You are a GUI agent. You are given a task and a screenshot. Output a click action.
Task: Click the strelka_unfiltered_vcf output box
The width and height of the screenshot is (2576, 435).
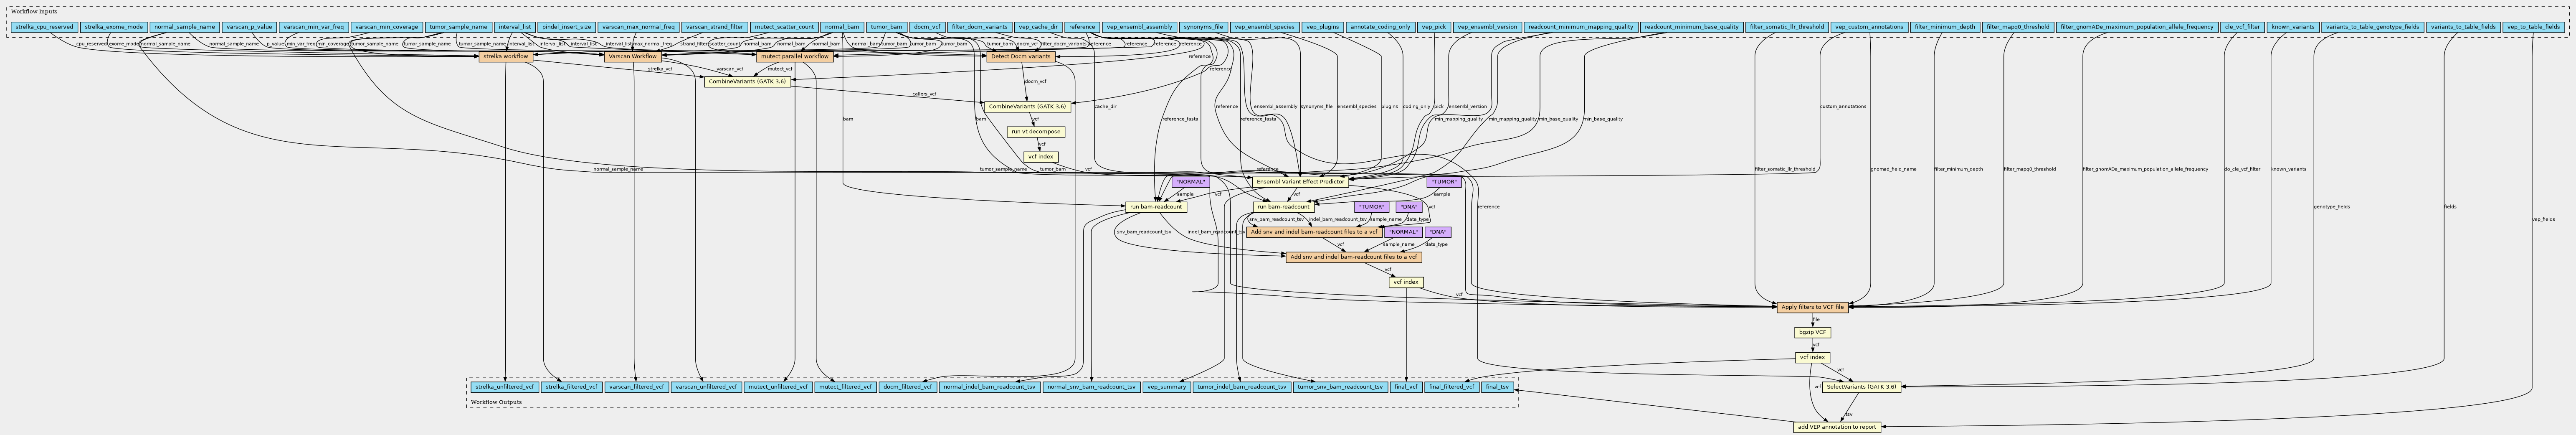(505, 386)
